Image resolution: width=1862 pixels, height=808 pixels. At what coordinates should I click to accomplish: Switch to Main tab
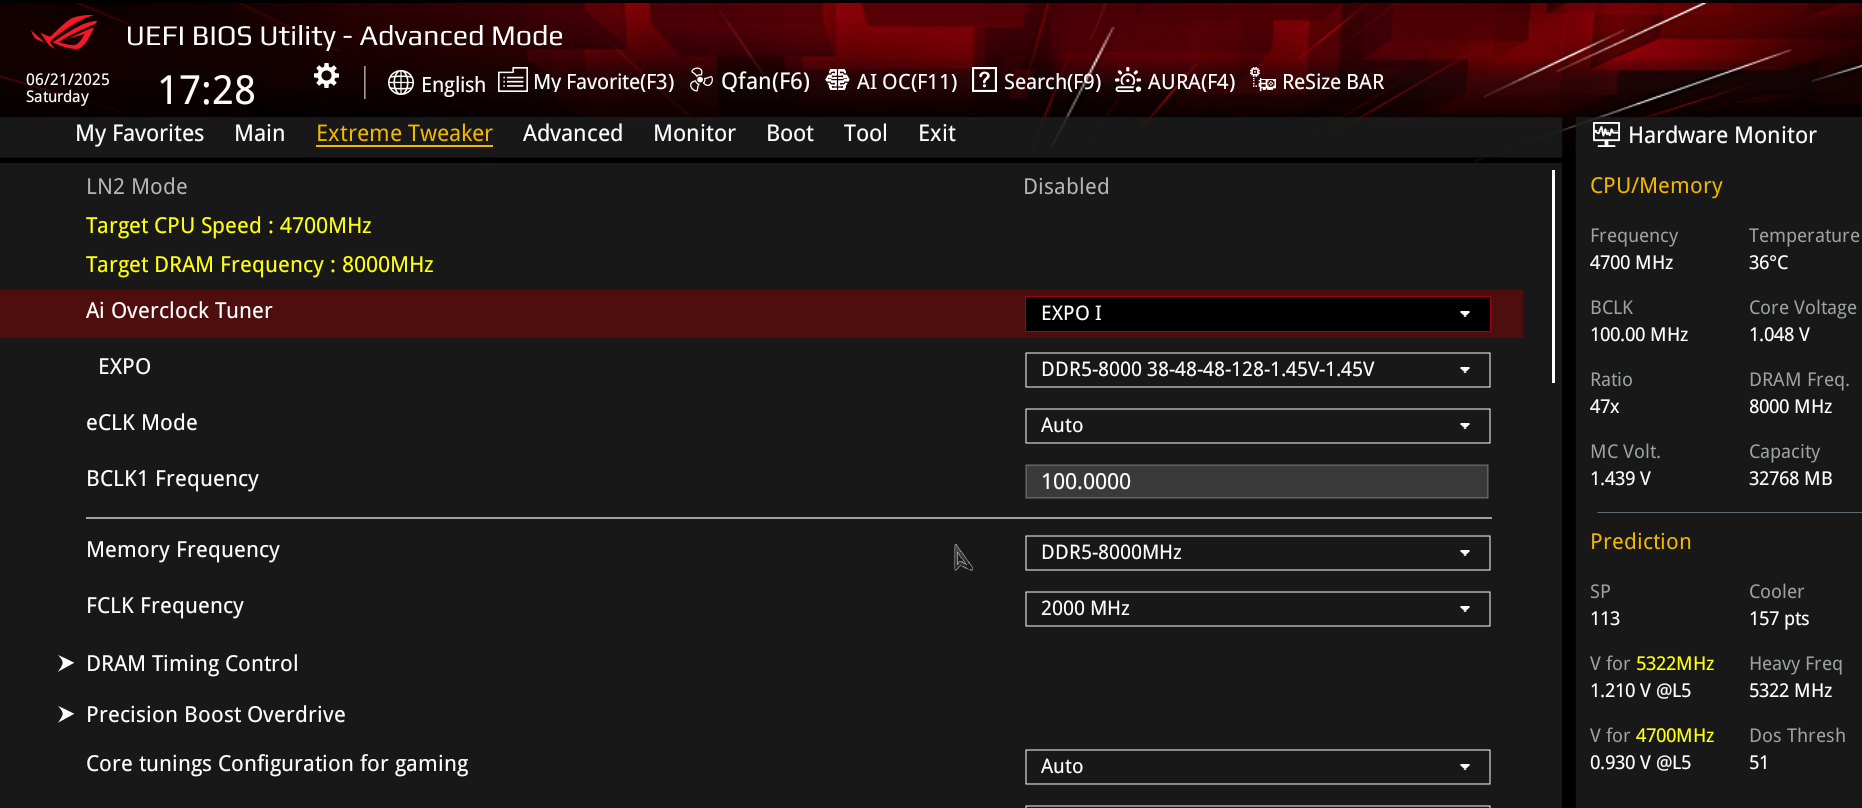coord(260,133)
